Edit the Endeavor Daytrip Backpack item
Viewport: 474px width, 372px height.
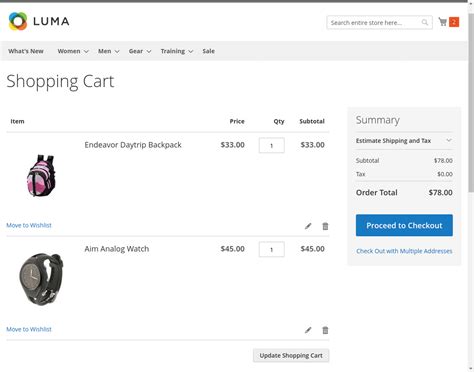coord(308,226)
